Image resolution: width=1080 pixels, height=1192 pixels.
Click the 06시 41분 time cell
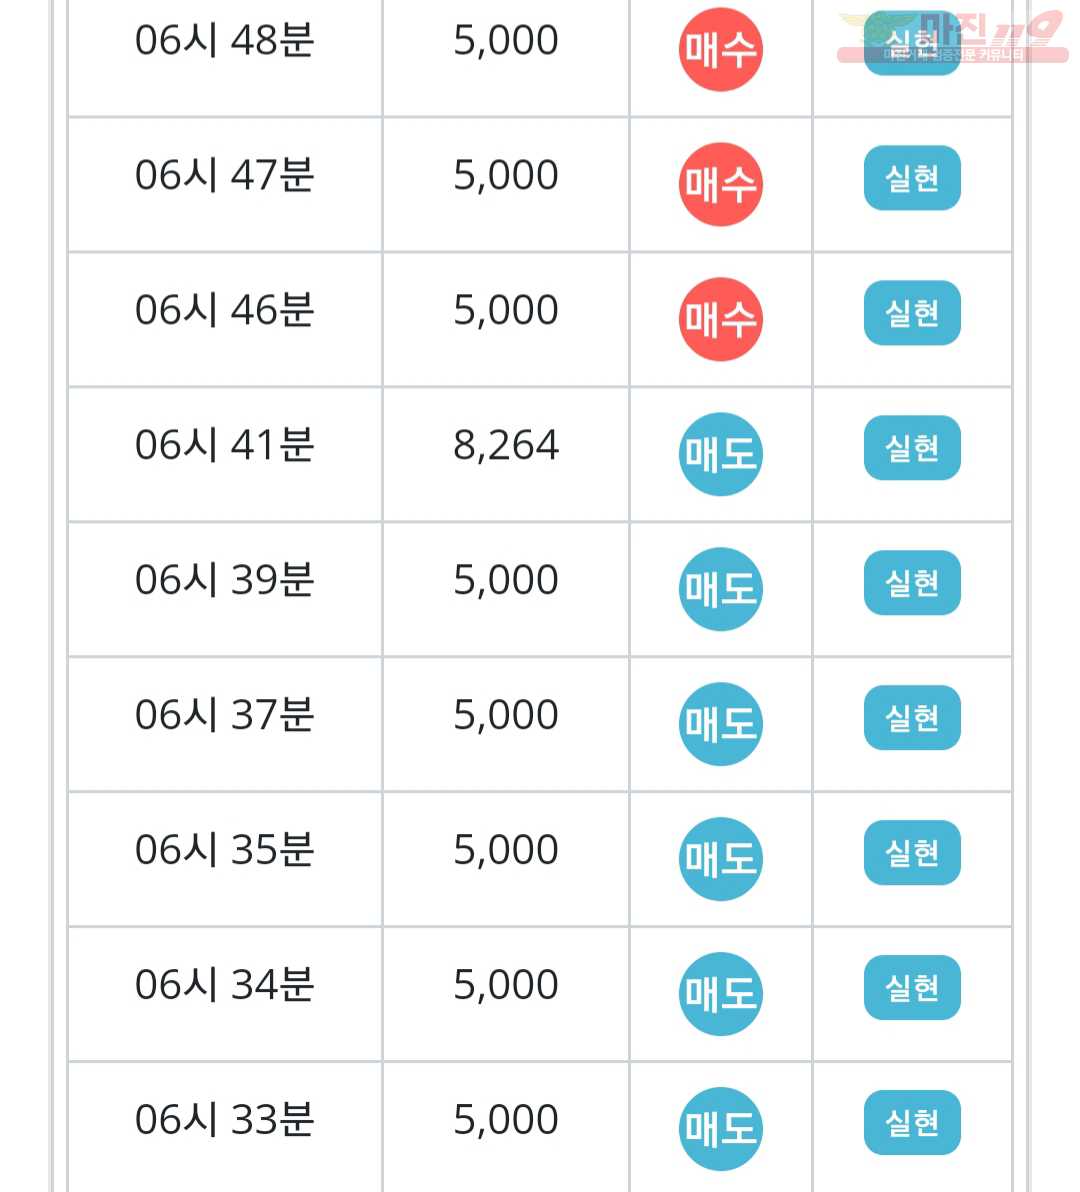tap(225, 454)
